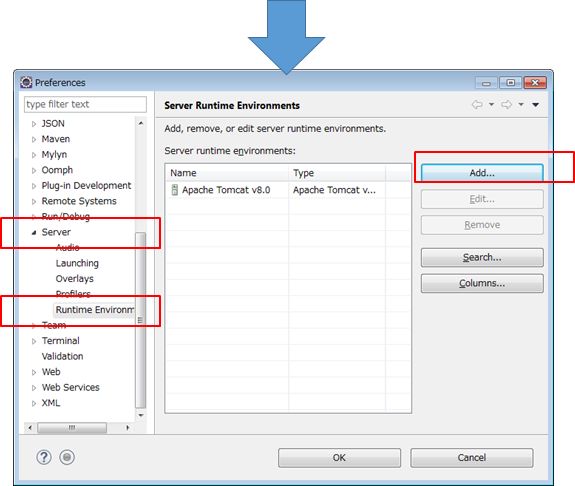
Task: Expand the Mylyn tree node
Action: [34, 155]
